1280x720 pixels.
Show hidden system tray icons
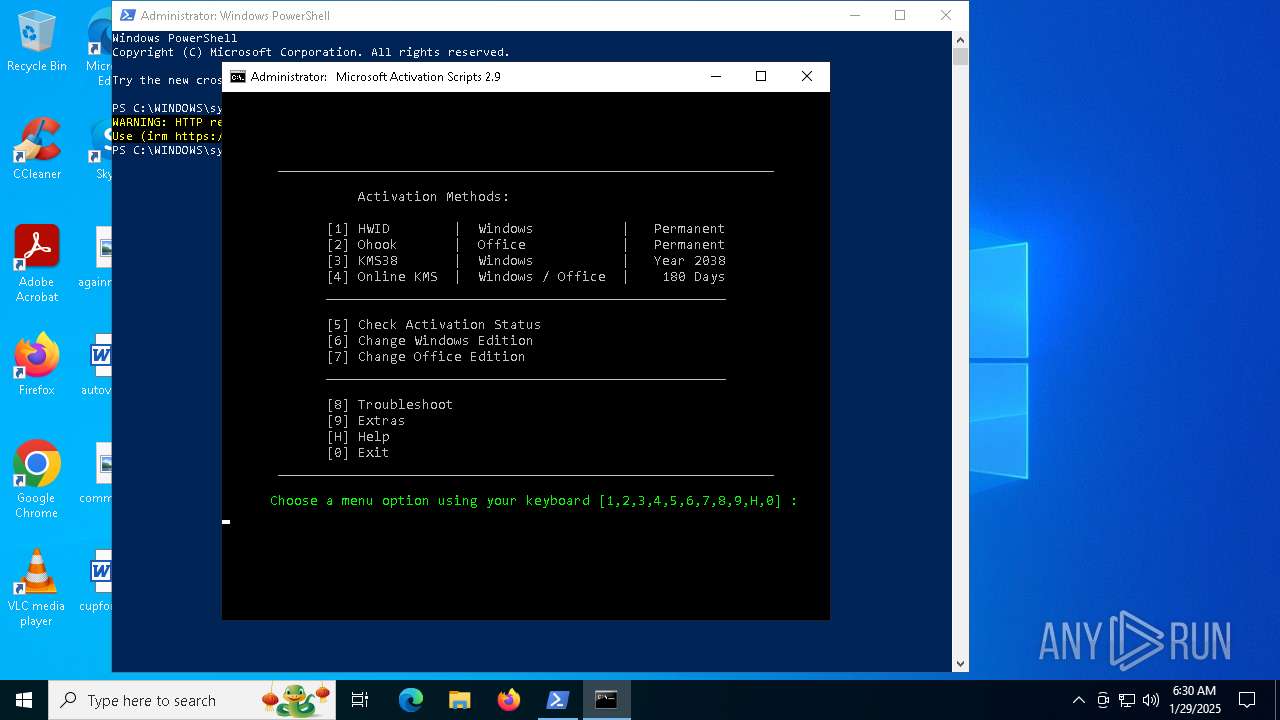coord(1079,700)
